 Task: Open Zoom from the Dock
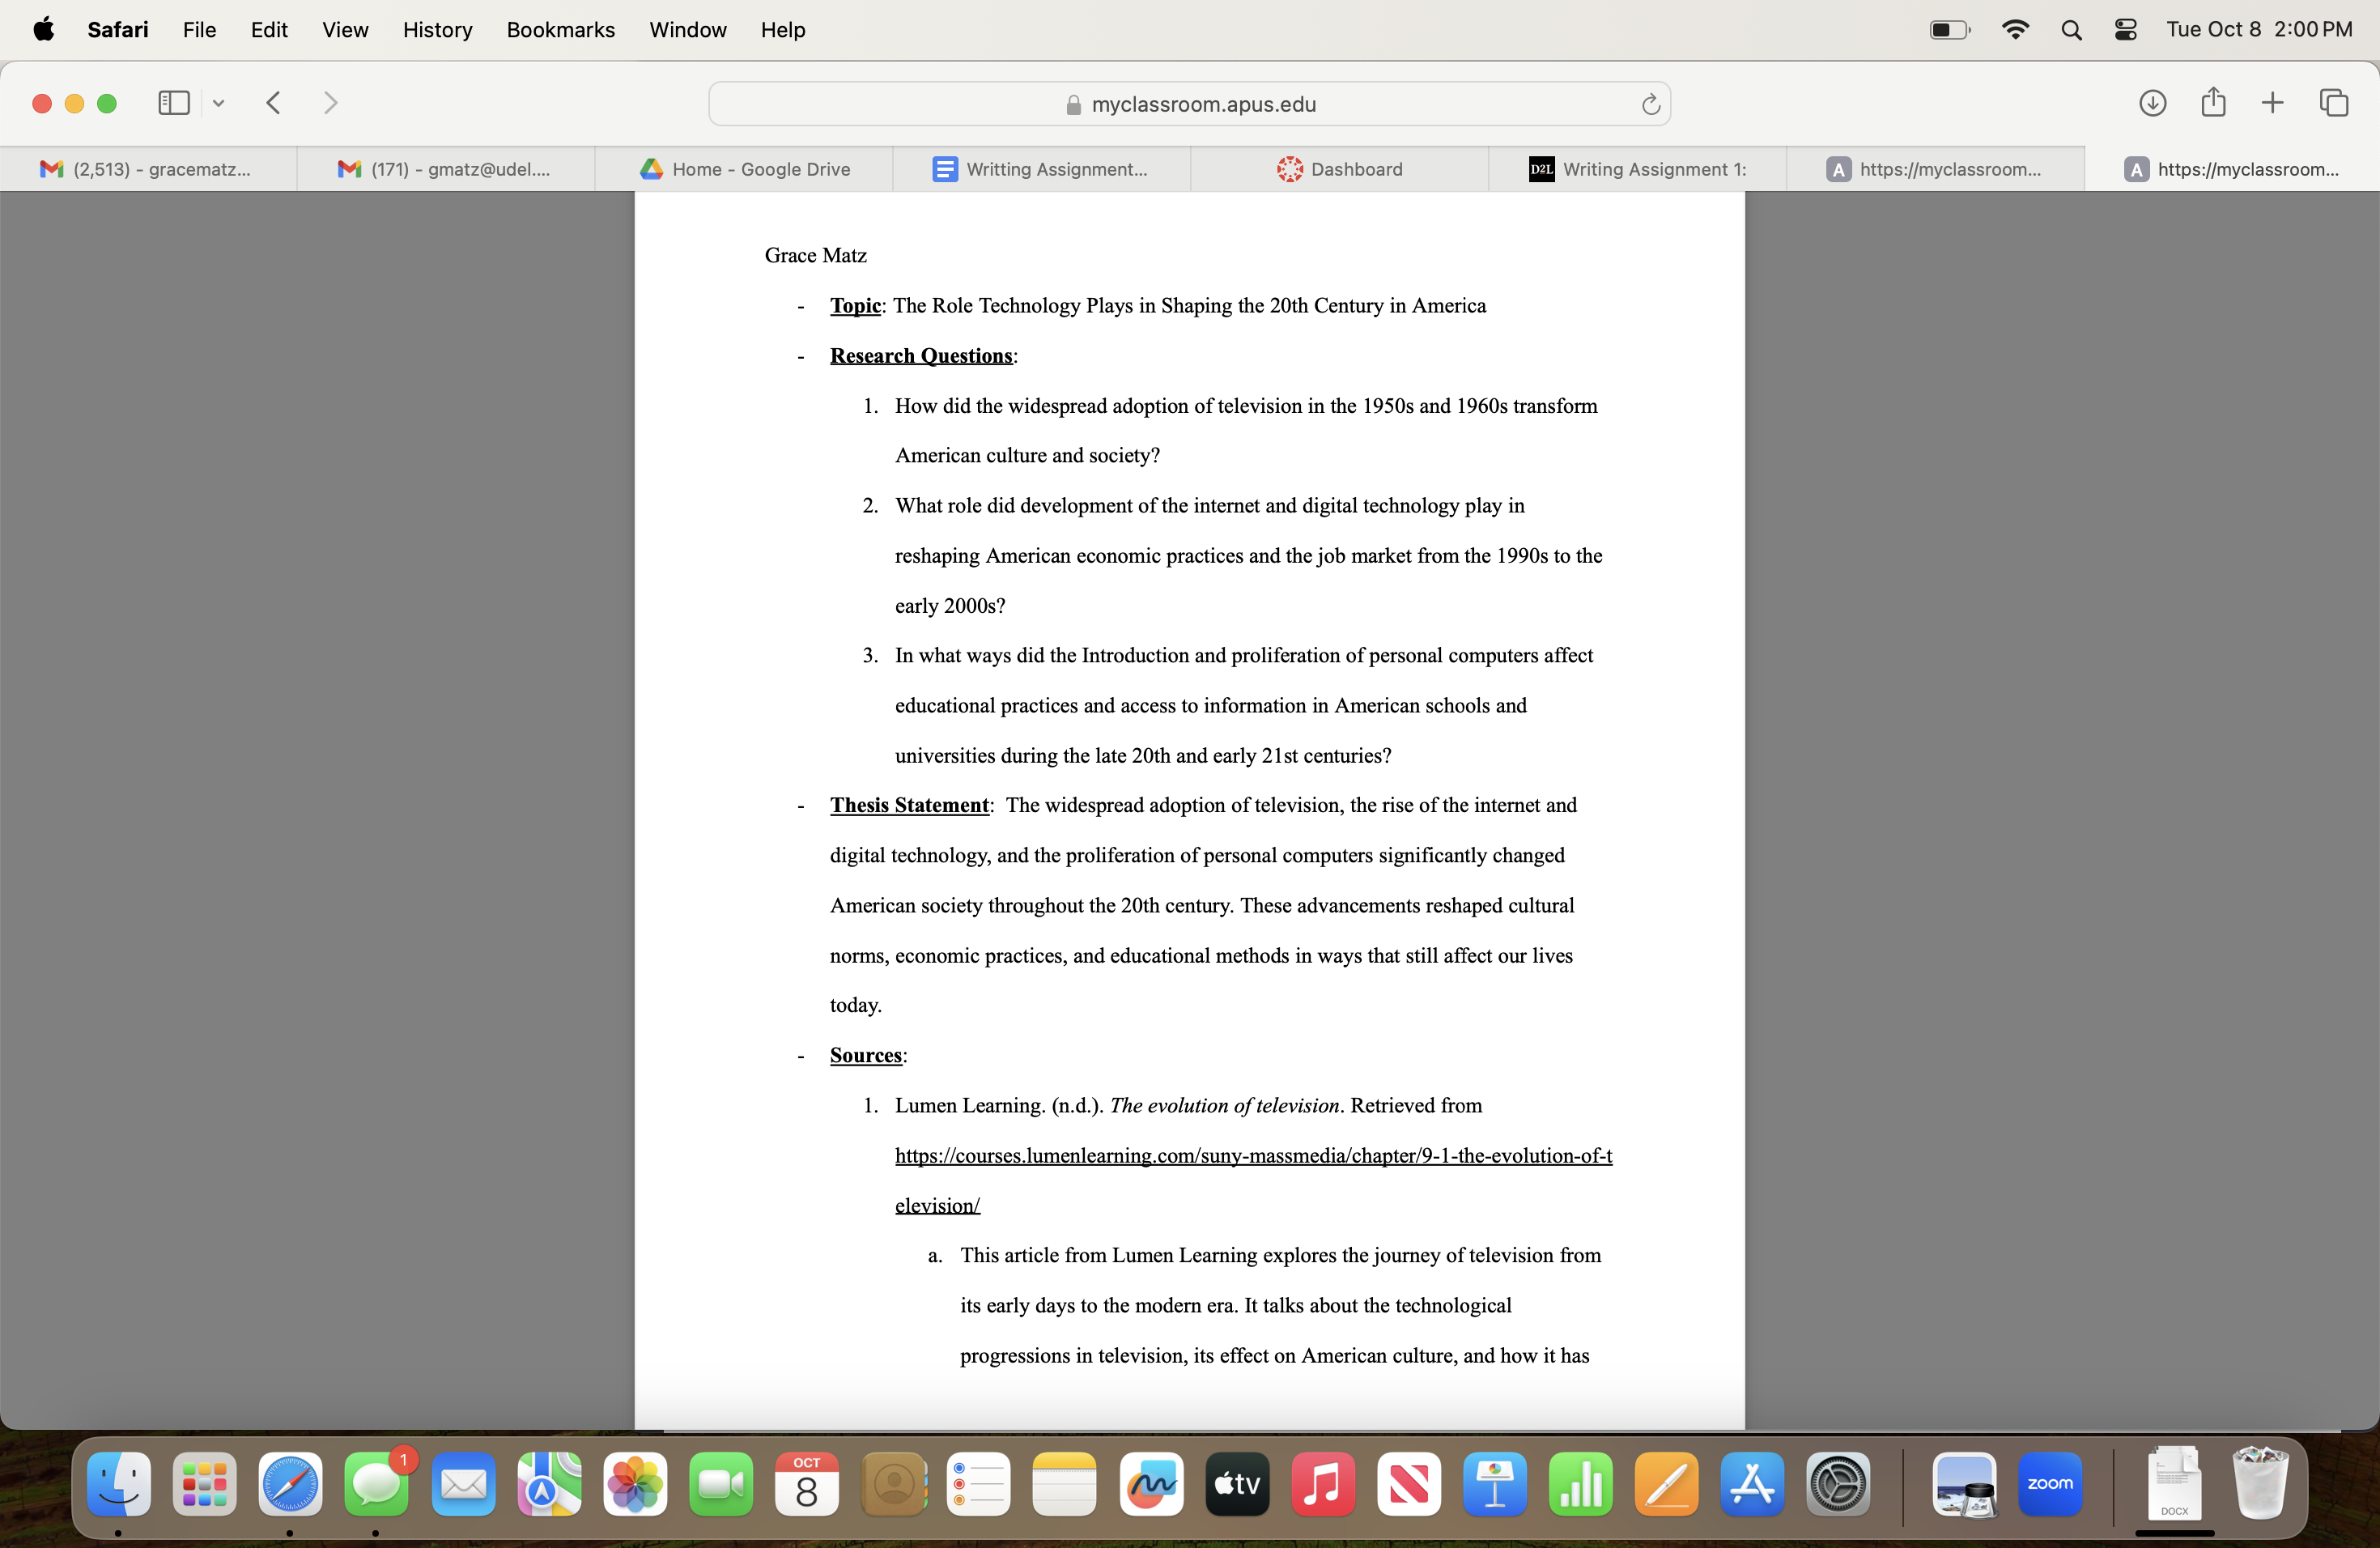[2051, 1486]
